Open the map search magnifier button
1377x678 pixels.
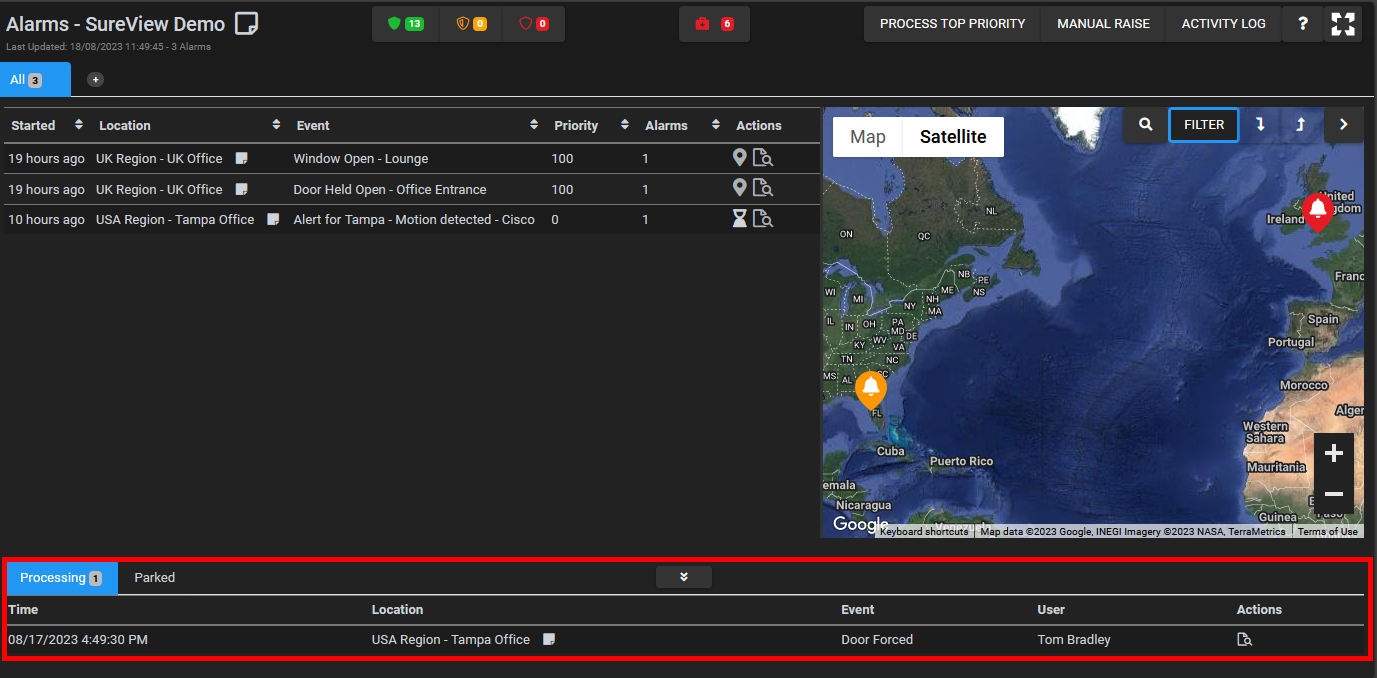pyautogui.click(x=1146, y=125)
